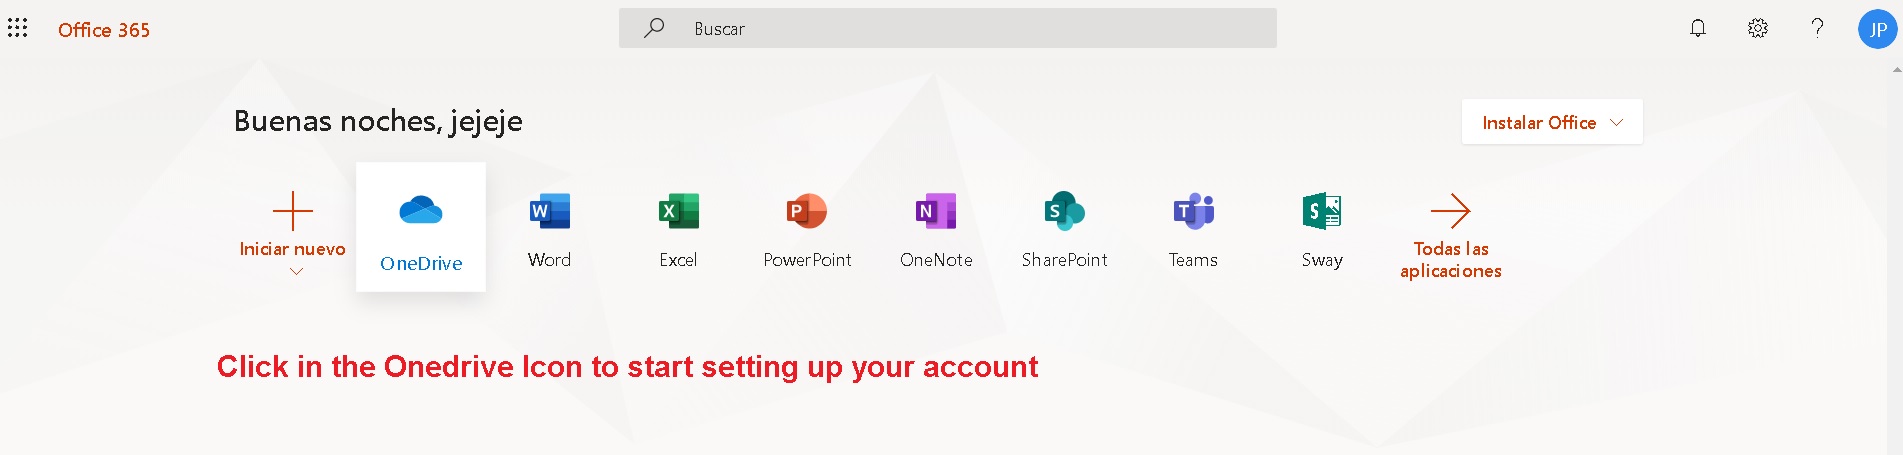The height and width of the screenshot is (455, 1903).
Task: Expand the Instalar Office dropdown
Action: (x=1551, y=122)
